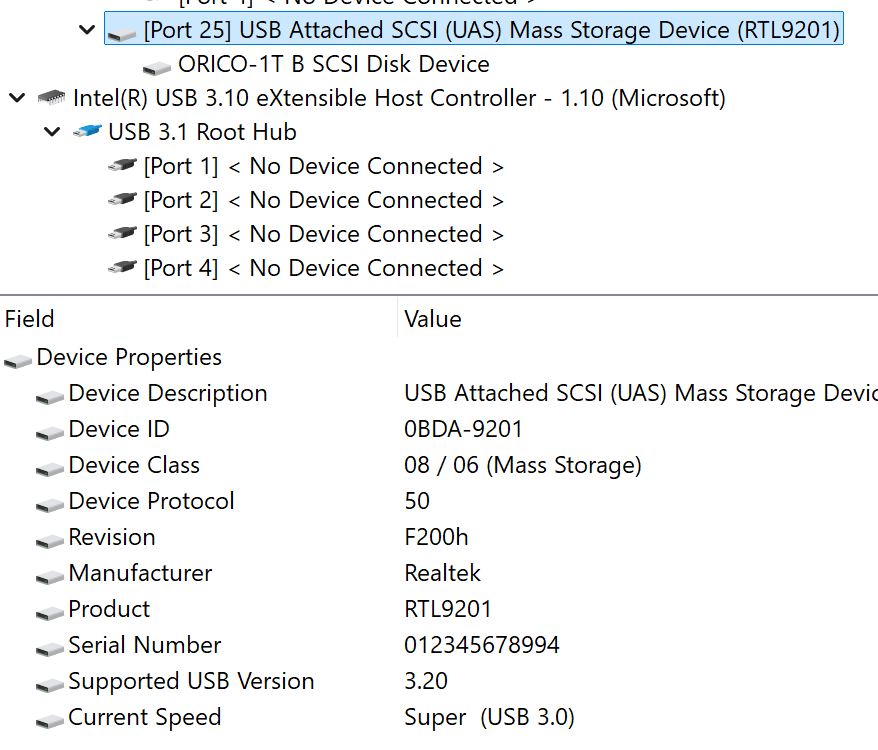Image resolution: width=878 pixels, height=750 pixels.
Task: Click the Intel host controller chip icon
Action: pos(51,98)
